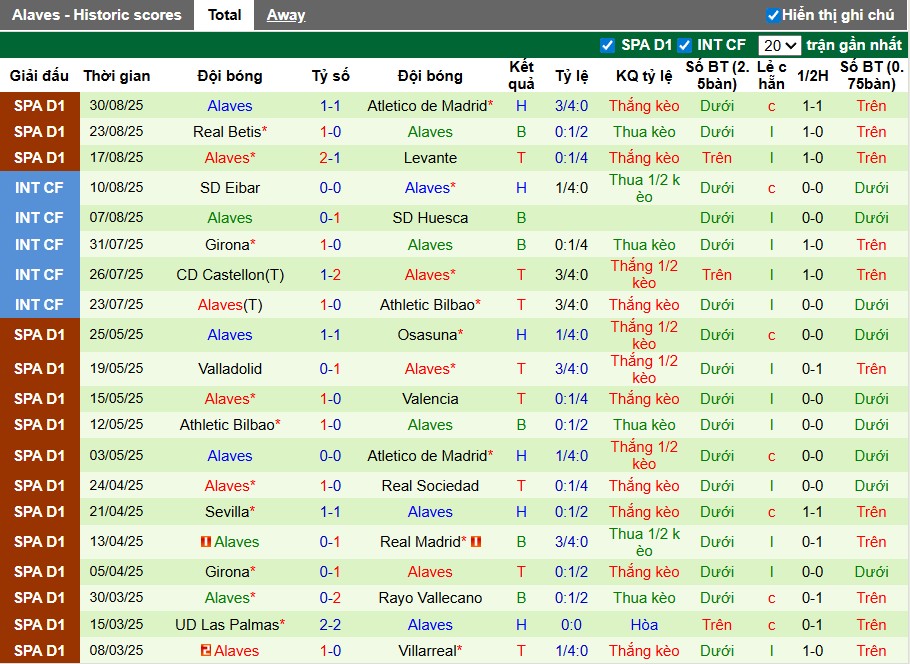Image resolution: width=910 pixels, height=664 pixels.
Task: Open the 2-2 score of UD Las Palmas match
Action: coord(330,625)
